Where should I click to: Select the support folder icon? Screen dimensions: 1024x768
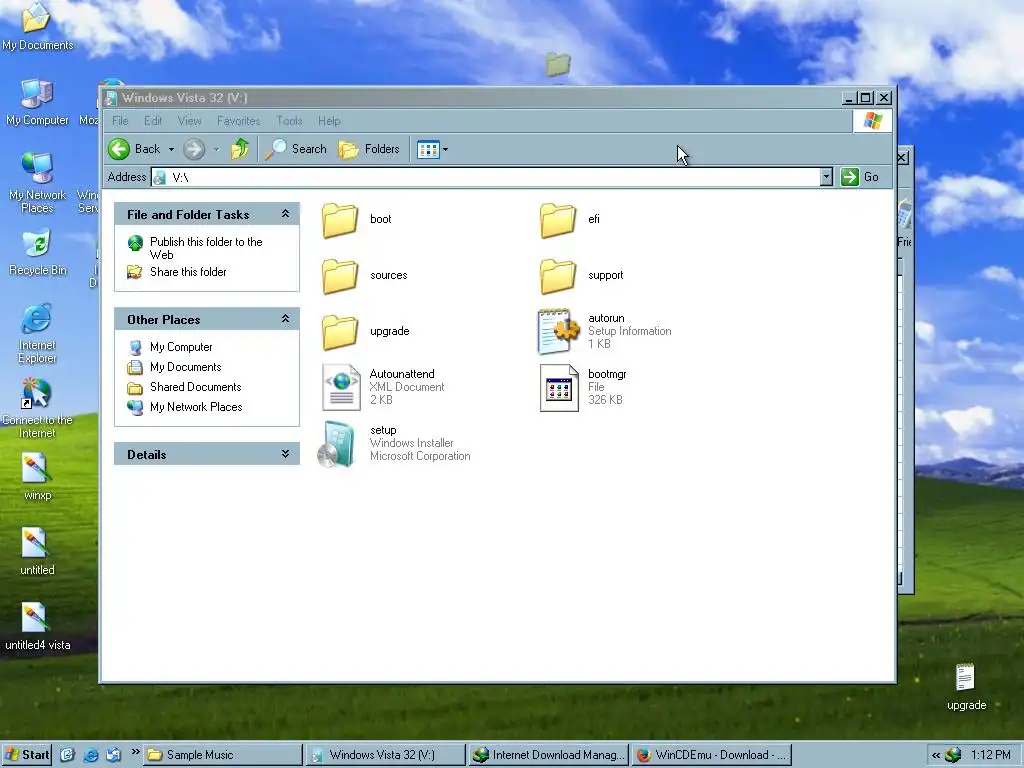(558, 276)
